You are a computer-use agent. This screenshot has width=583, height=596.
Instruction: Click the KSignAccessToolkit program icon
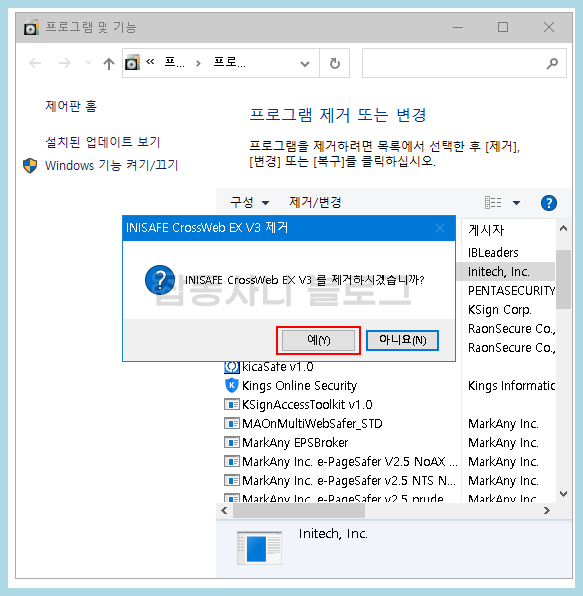[x=231, y=405]
